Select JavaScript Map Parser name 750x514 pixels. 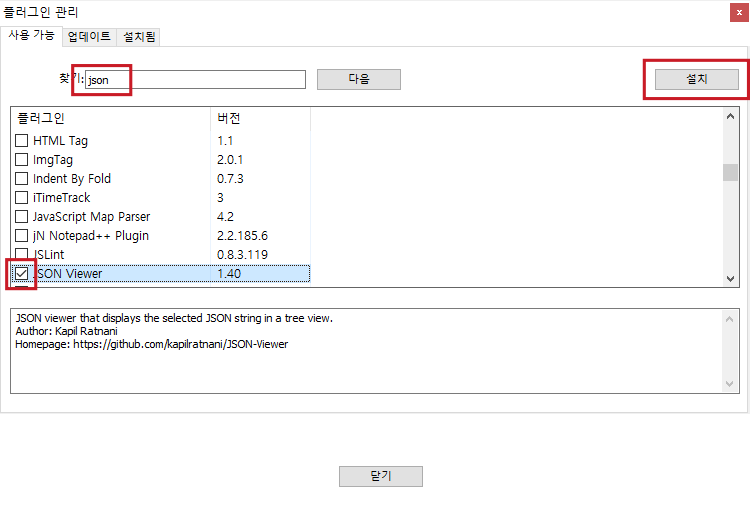click(x=91, y=217)
